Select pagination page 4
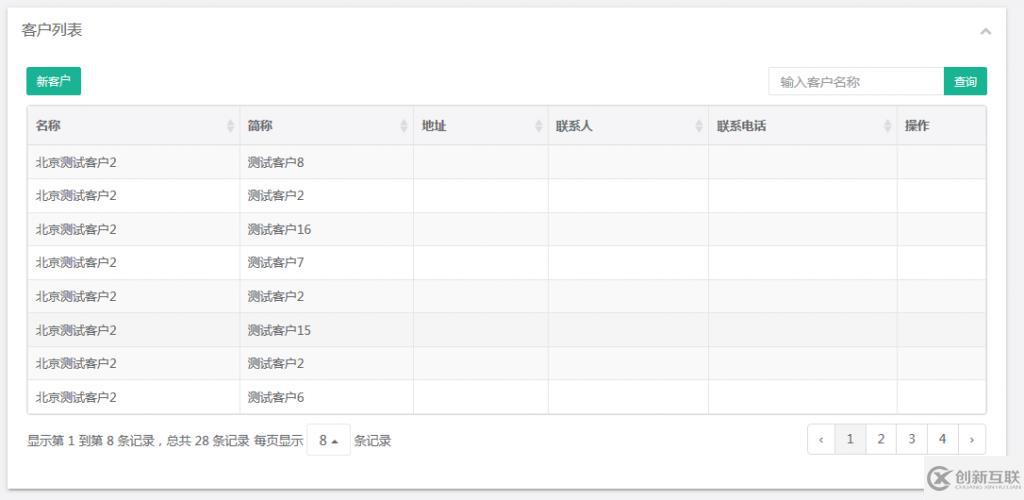 (x=942, y=439)
